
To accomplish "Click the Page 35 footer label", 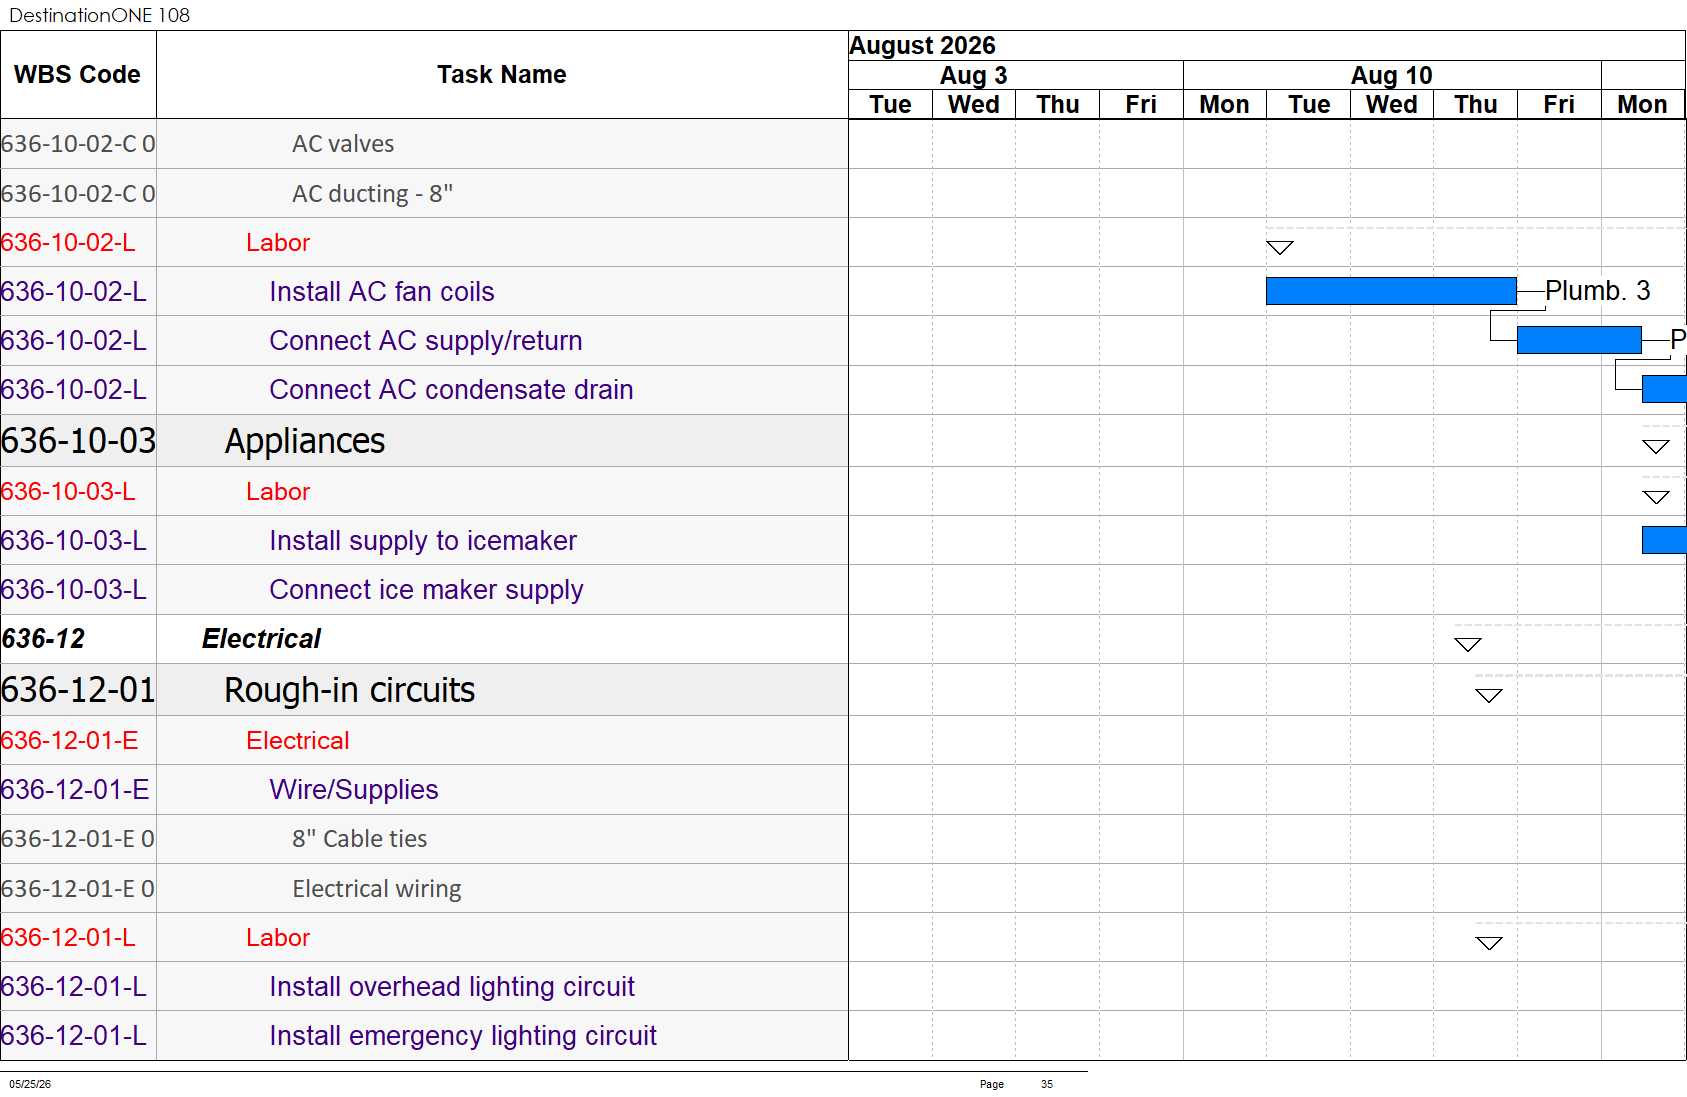I will coord(1016,1084).
